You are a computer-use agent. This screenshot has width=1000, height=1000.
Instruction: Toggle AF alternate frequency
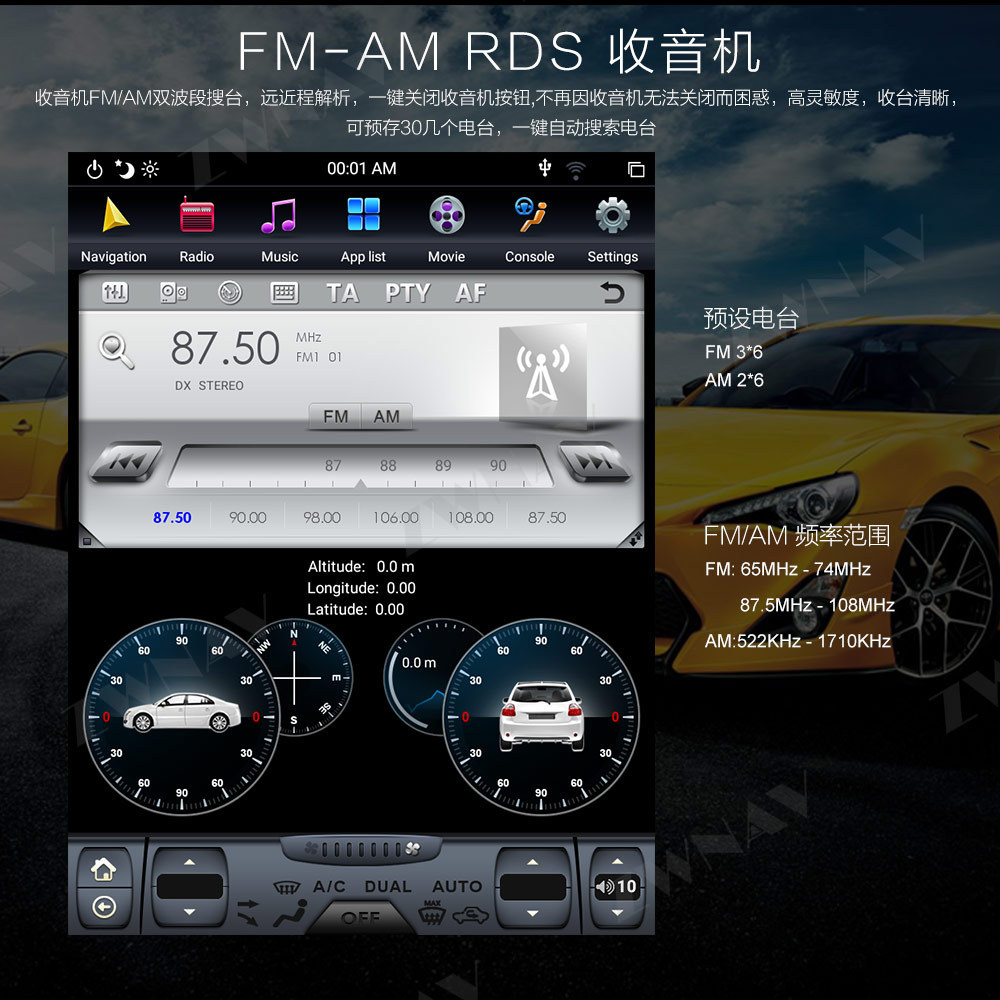[471, 293]
